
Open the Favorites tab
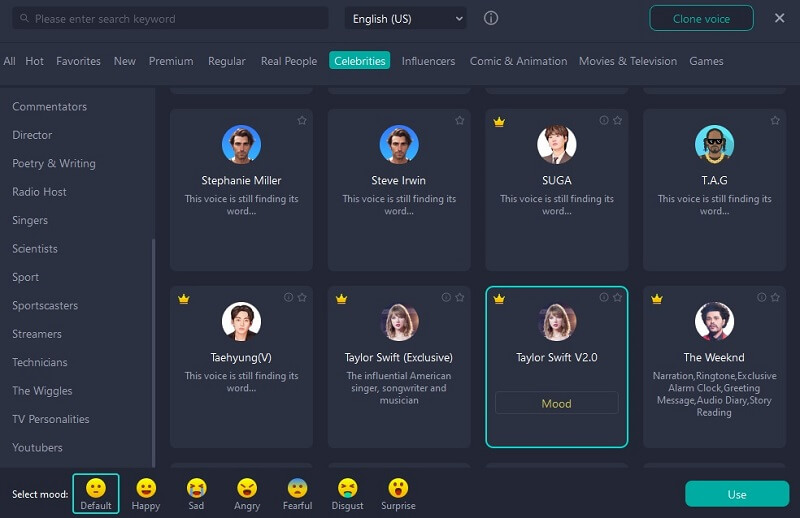[78, 61]
